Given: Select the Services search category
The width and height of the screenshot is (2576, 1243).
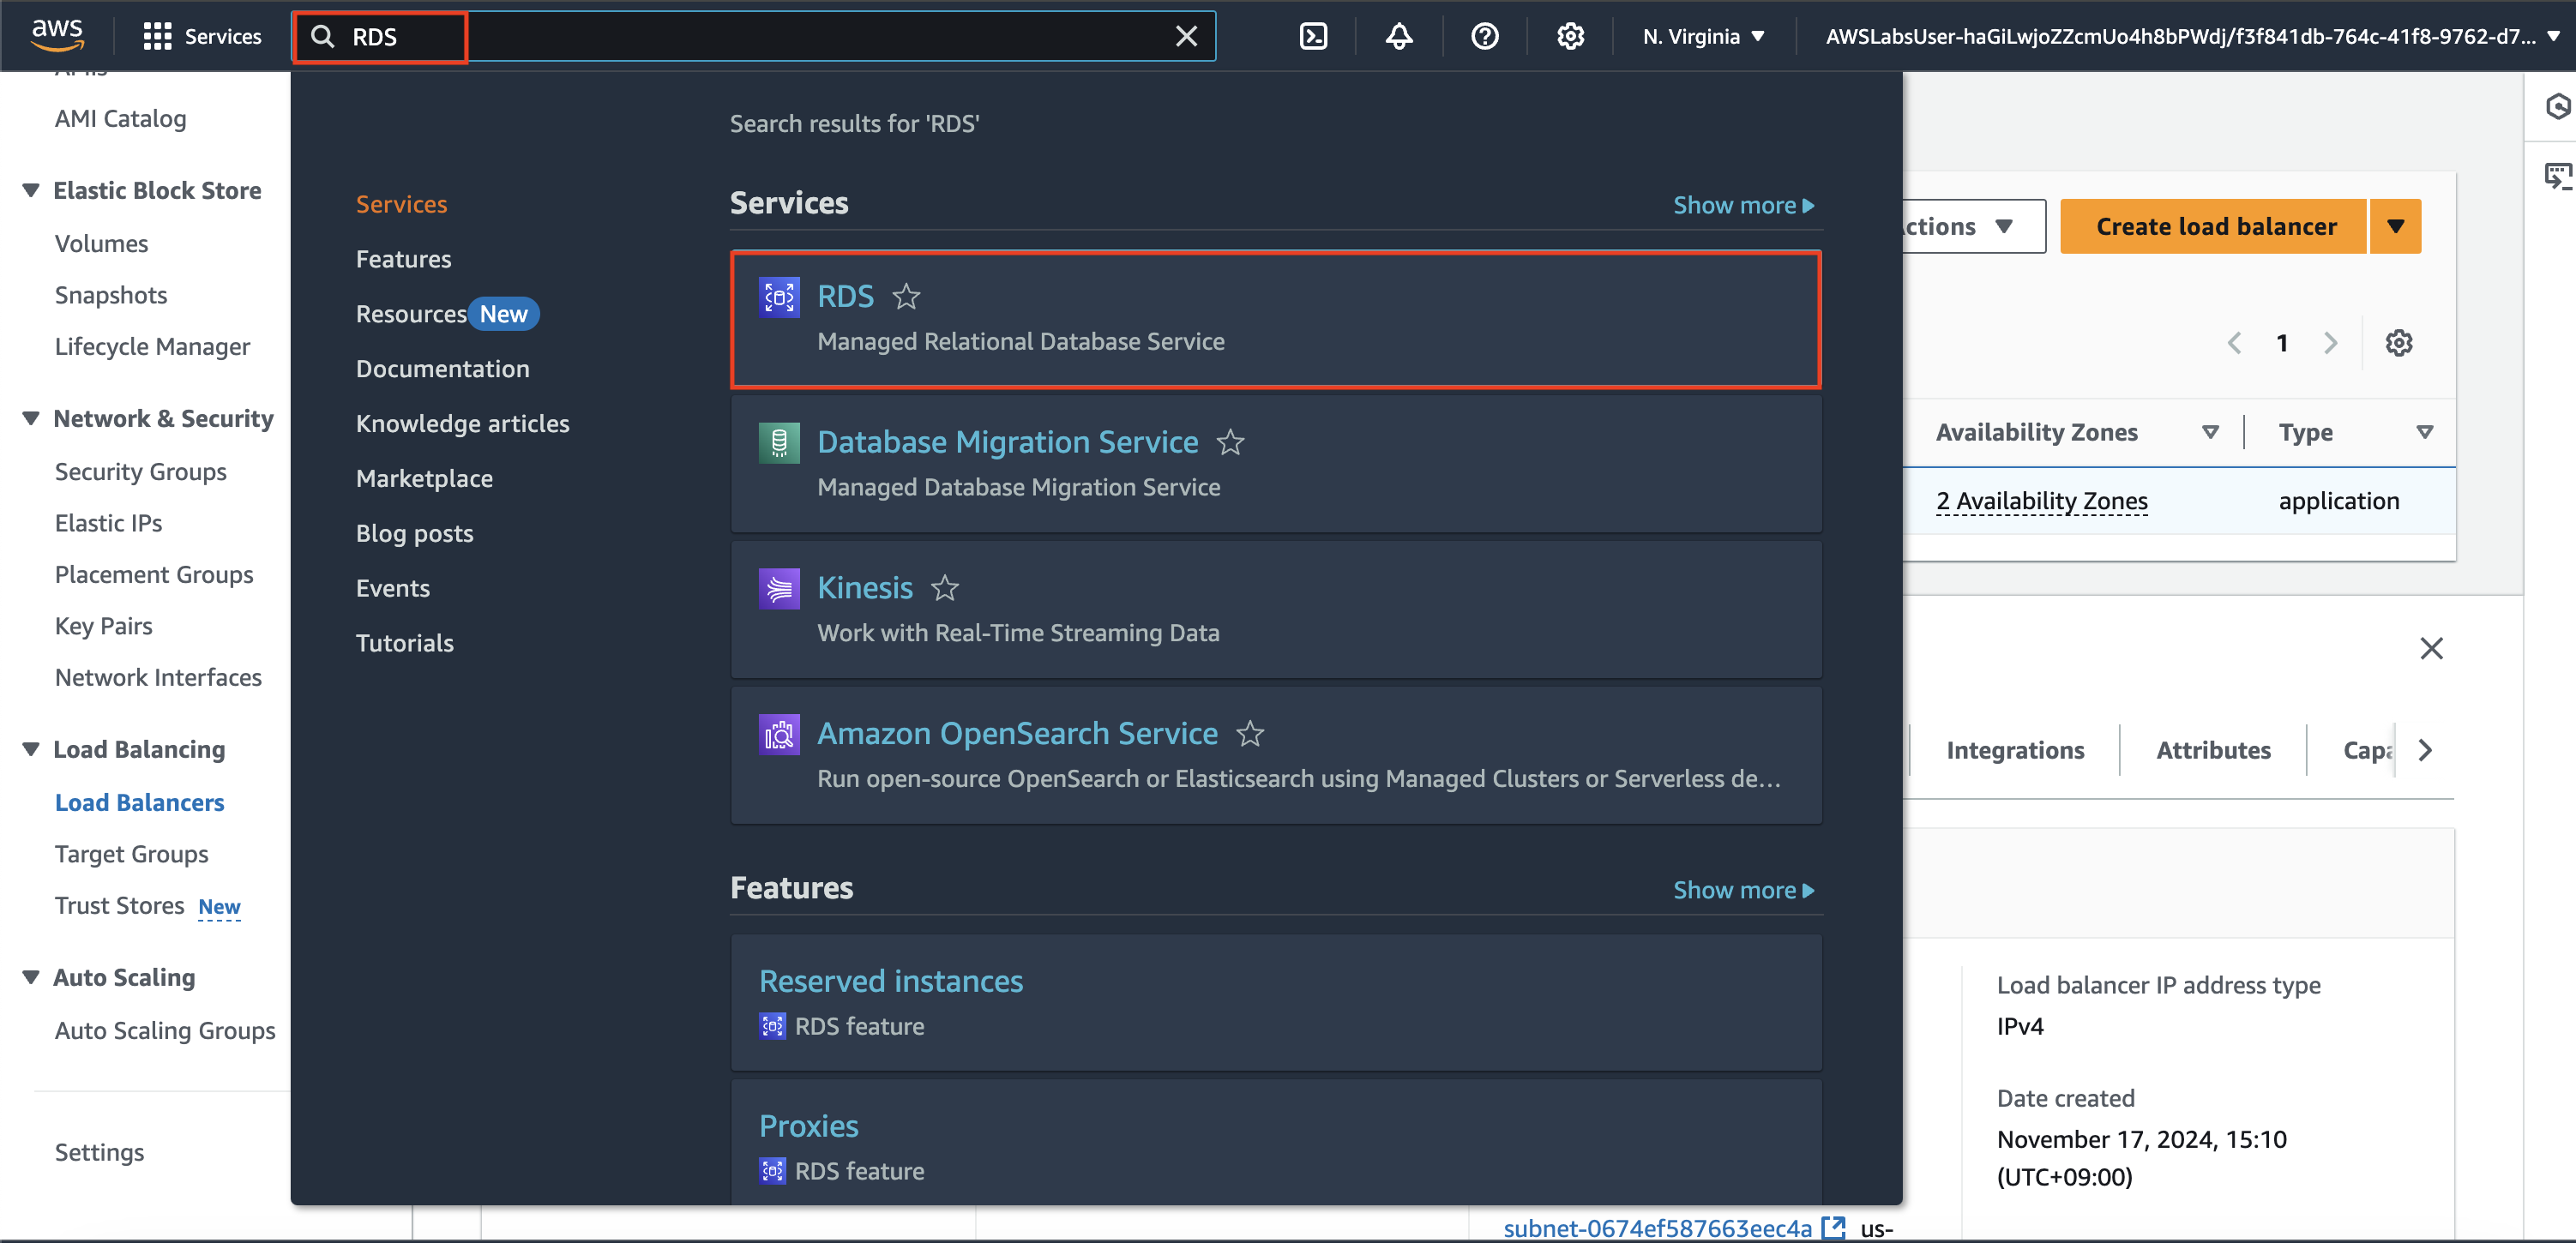Looking at the screenshot, I should click(402, 204).
